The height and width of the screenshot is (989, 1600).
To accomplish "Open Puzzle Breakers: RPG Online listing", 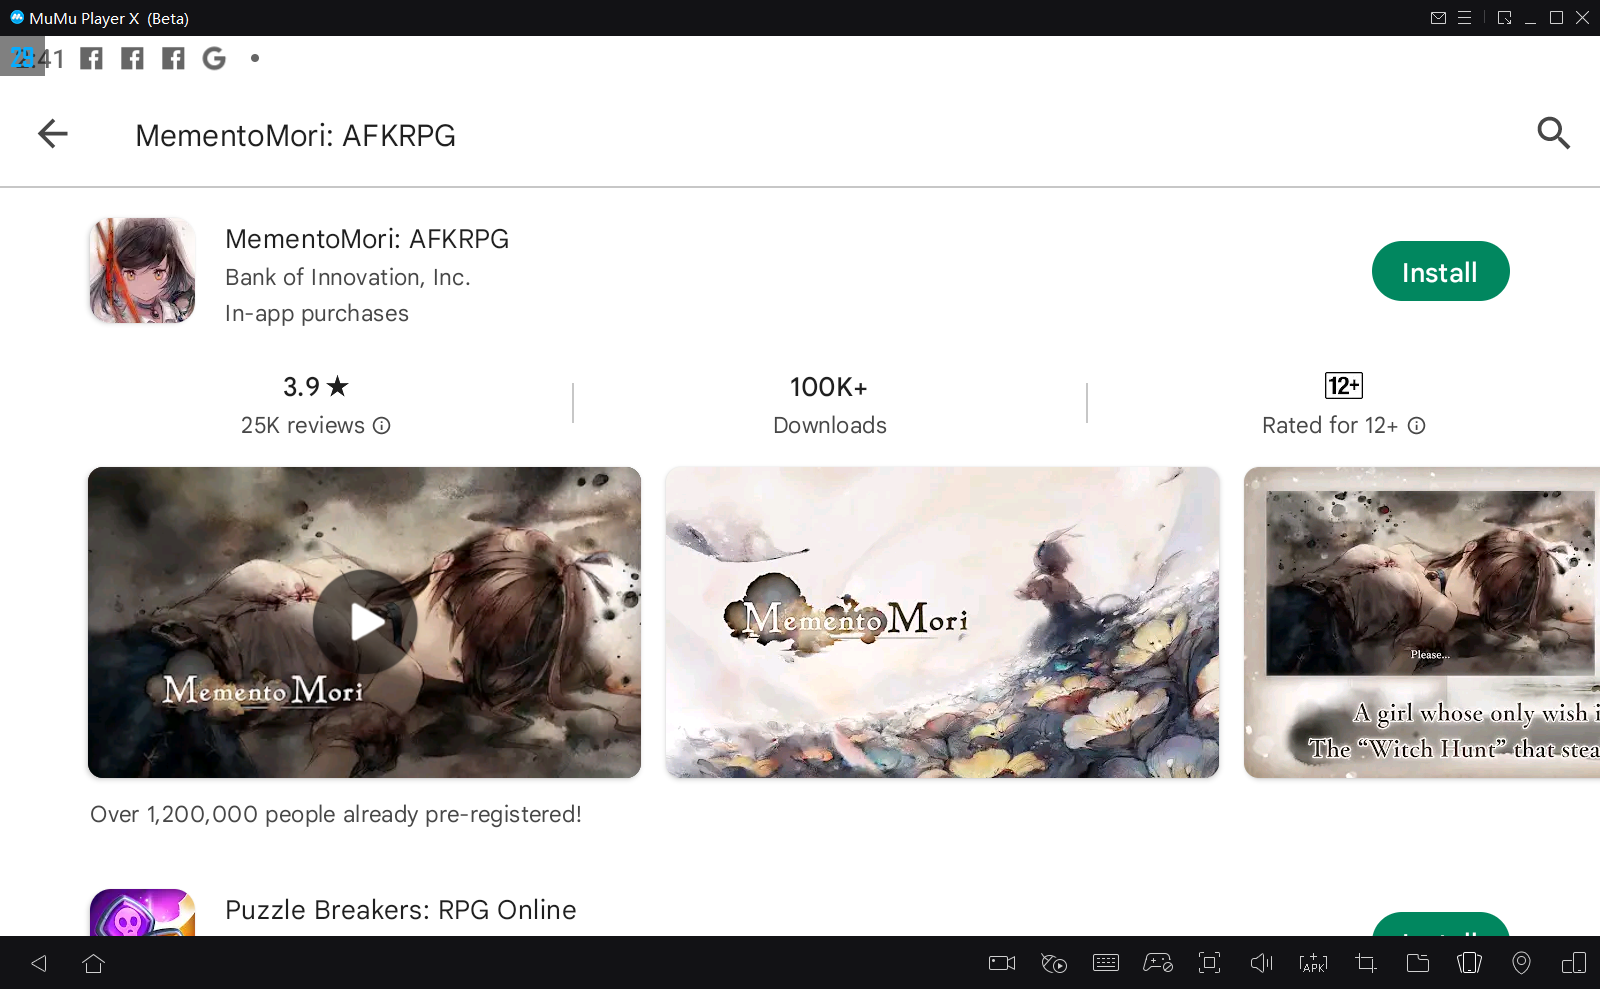I will tap(401, 910).
